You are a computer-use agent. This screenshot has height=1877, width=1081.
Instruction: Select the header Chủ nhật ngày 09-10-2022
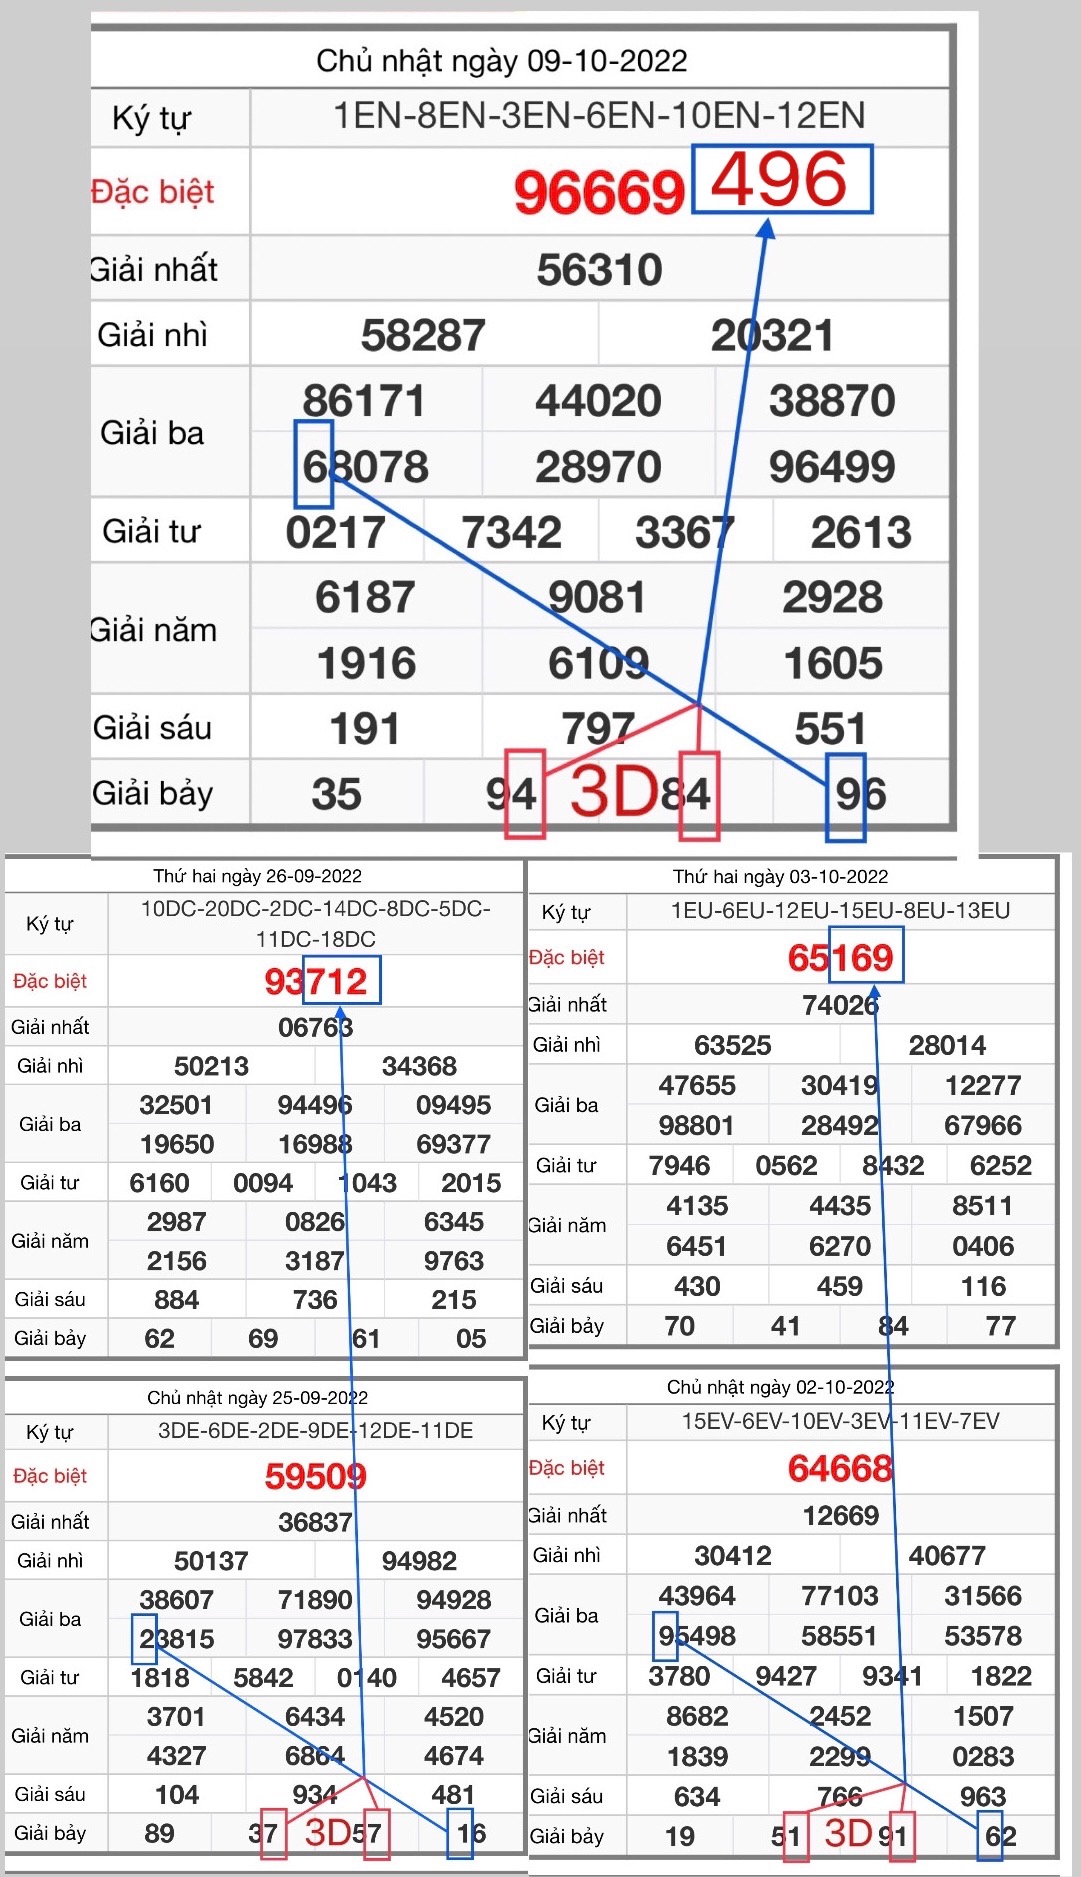502,61
